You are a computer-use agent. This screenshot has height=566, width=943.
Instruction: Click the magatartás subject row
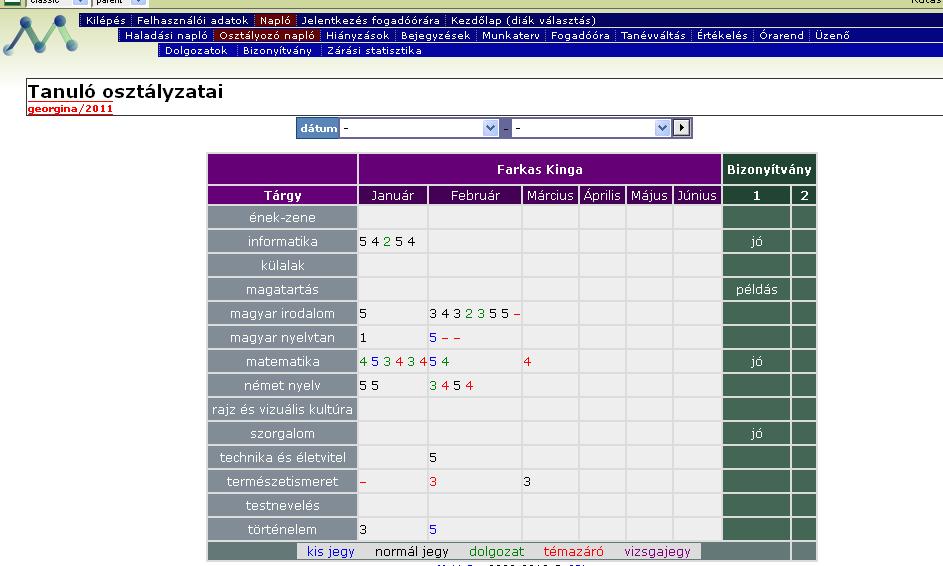click(282, 289)
